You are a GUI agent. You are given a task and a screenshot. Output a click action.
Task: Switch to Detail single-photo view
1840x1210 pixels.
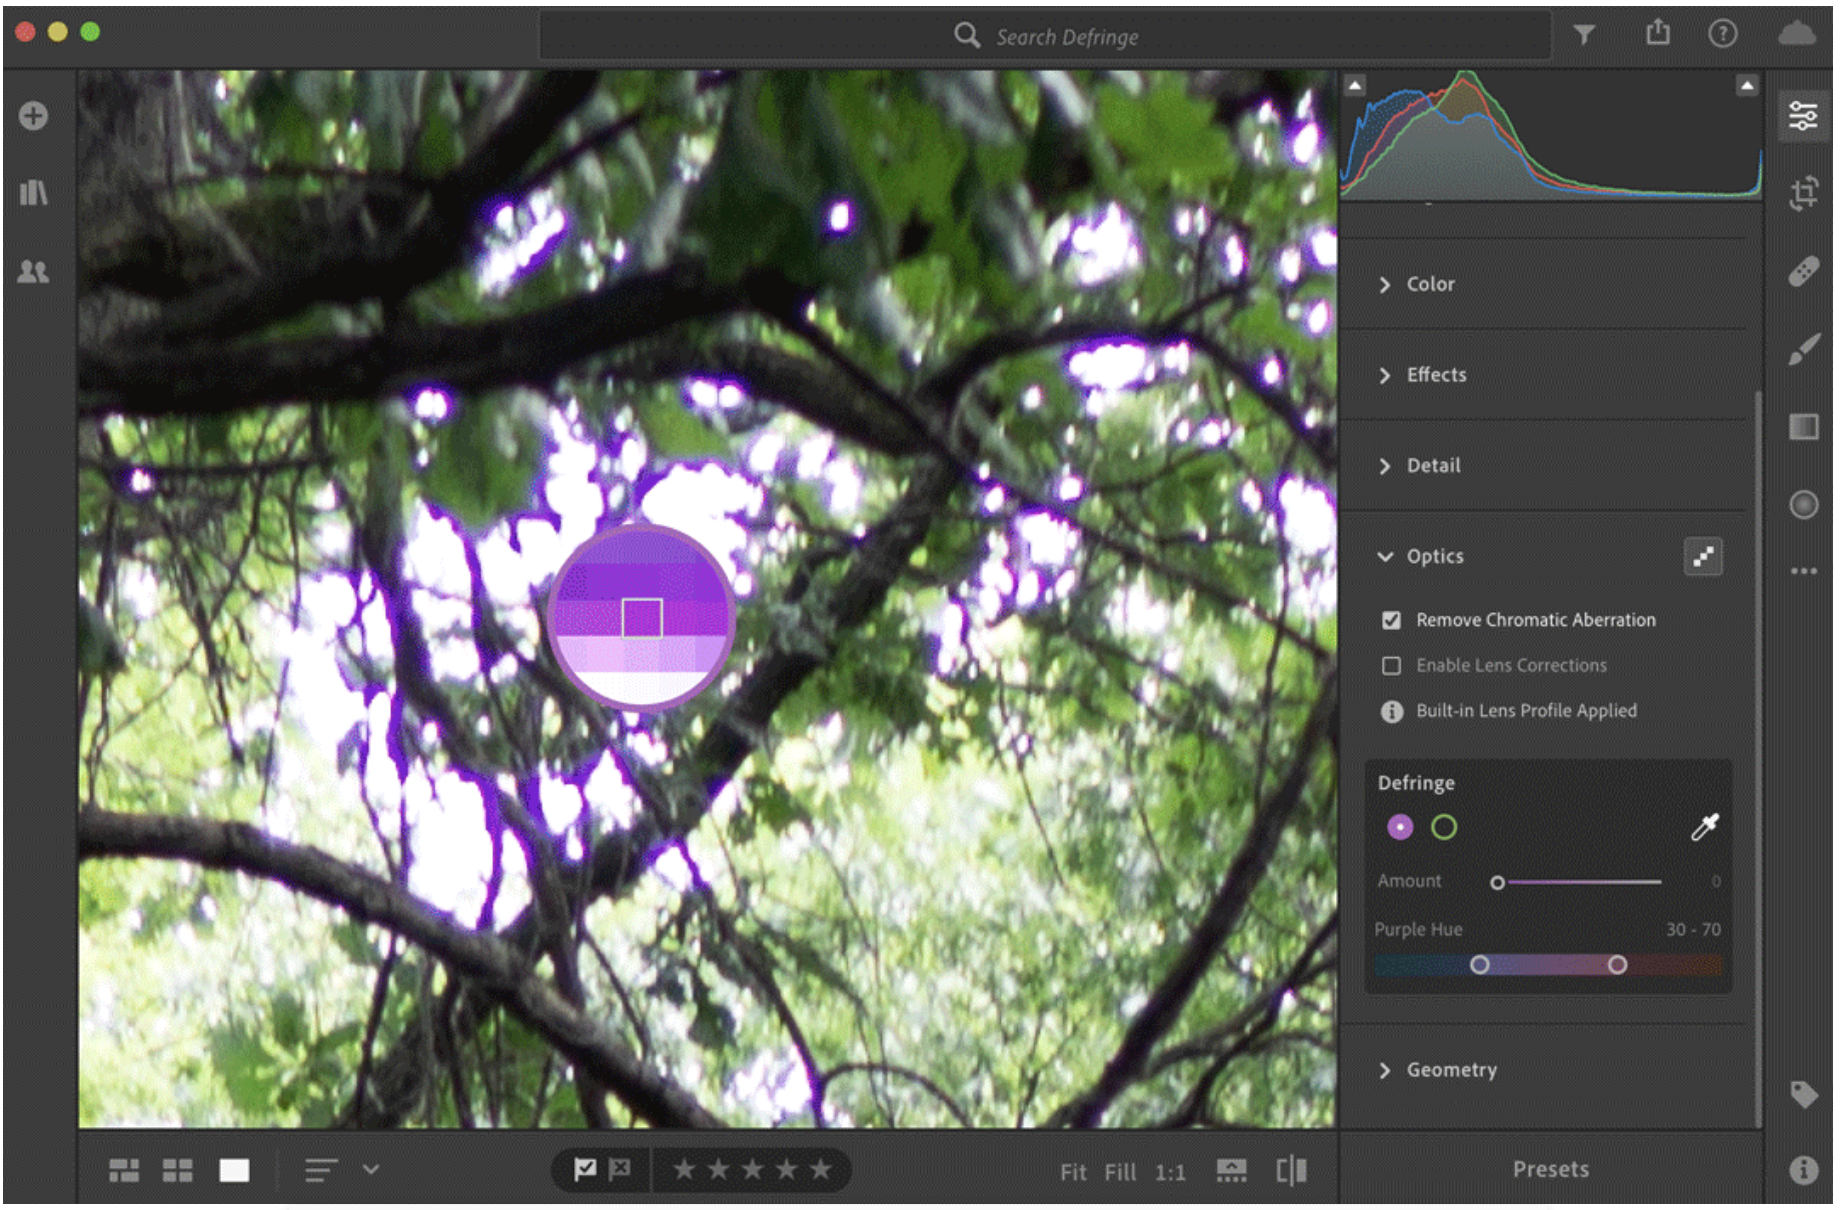click(x=234, y=1170)
